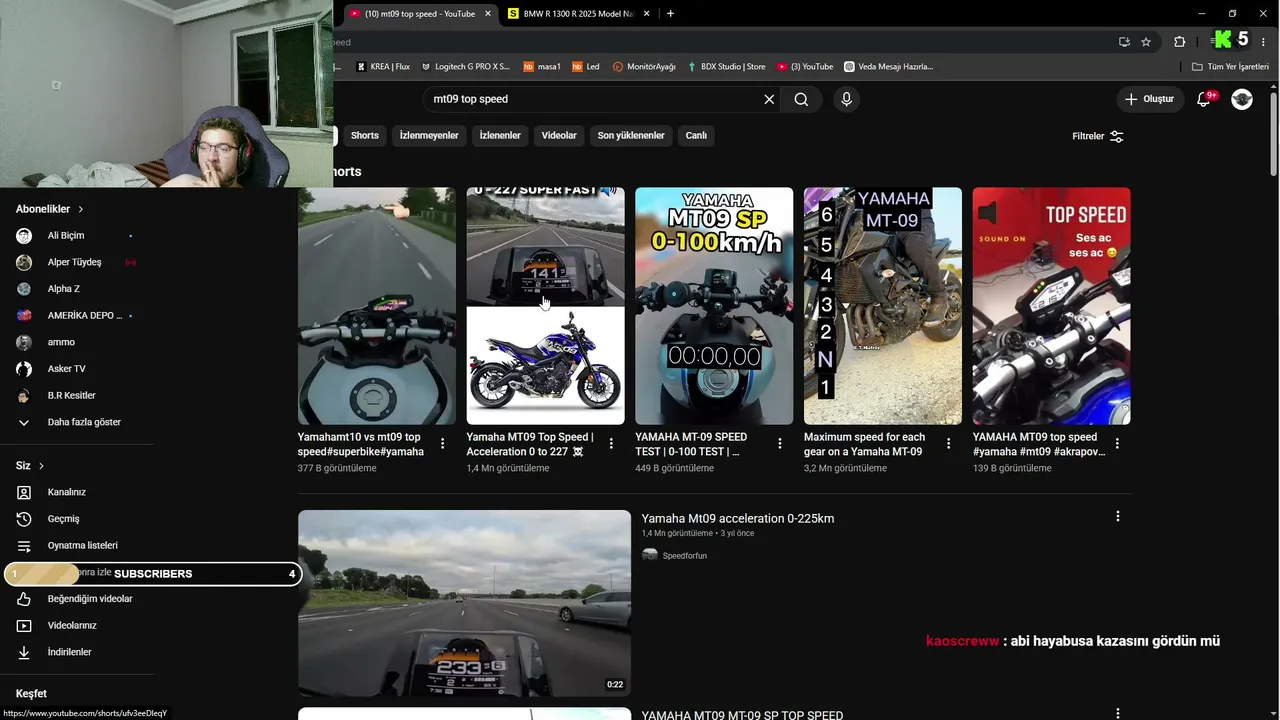Close the BMW R 1300 R tab
Viewport: 1280px width, 720px height.
(x=646, y=14)
